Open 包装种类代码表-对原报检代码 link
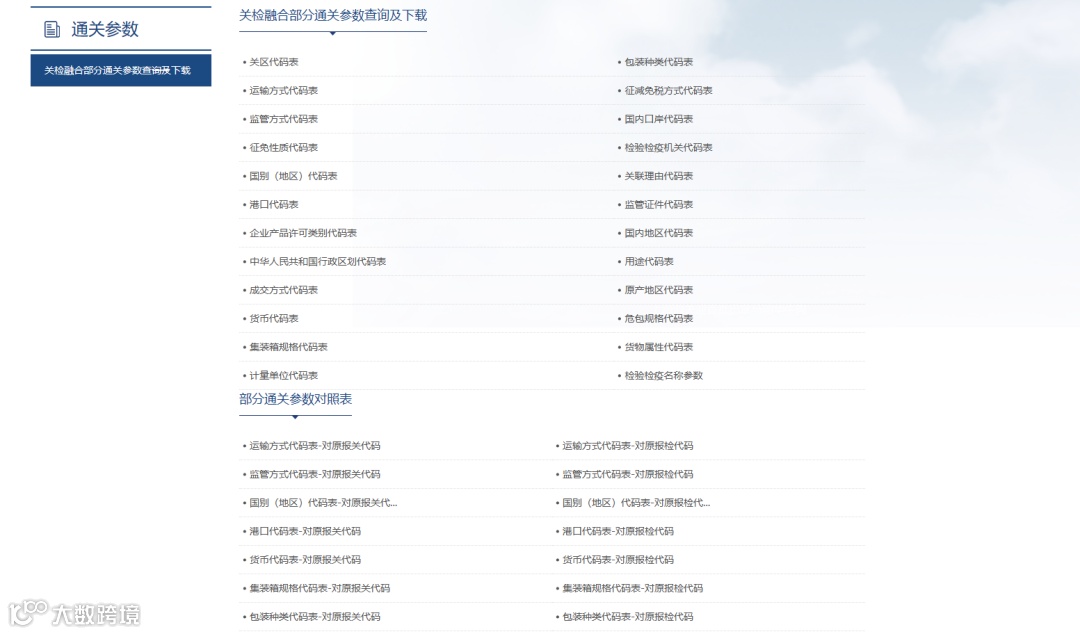Screen dimensions: 1080x634 (627, 617)
